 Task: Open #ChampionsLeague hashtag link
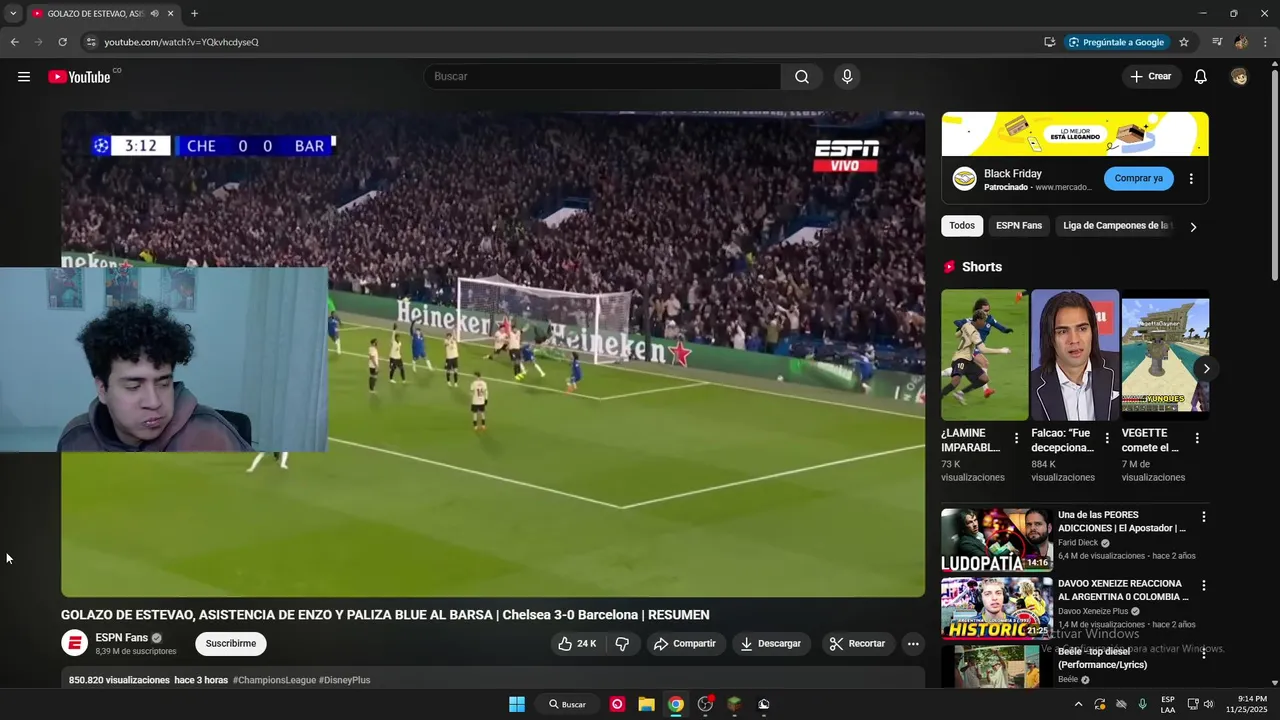[x=274, y=680]
